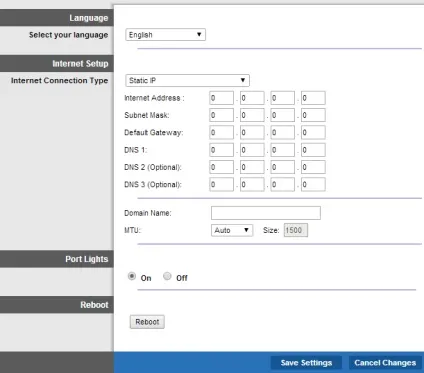Click second octet of DNS 3 (Optional)
424x373 pixels.
tap(252, 185)
